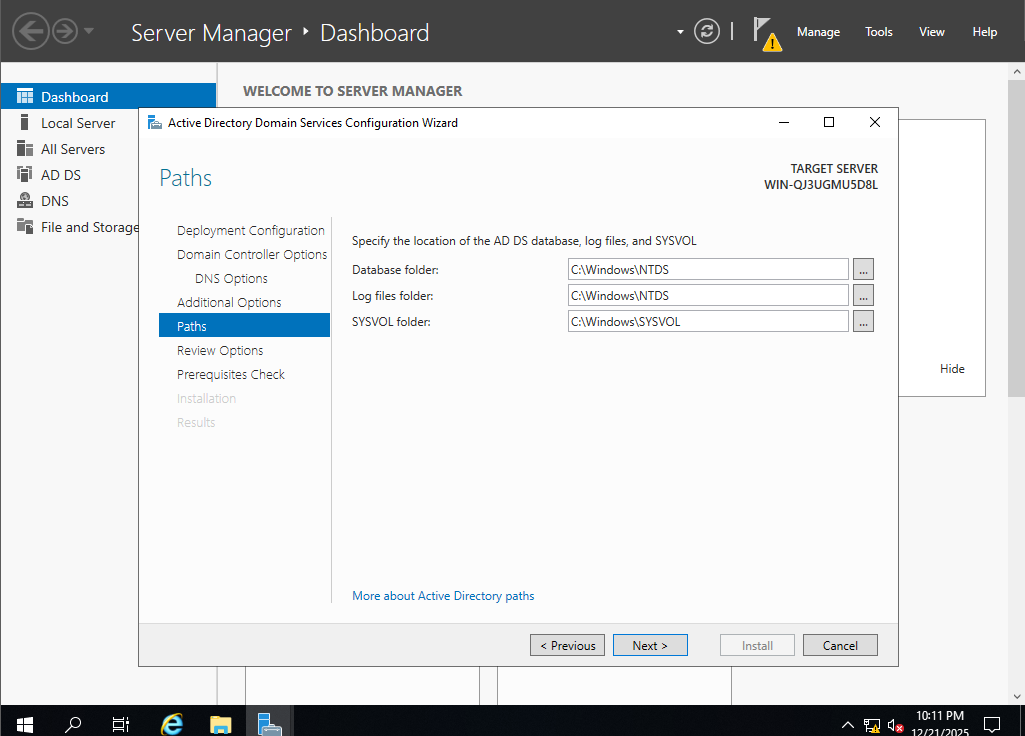Click the Dashboard grid icon
Image resolution: width=1025 pixels, height=736 pixels.
point(25,96)
